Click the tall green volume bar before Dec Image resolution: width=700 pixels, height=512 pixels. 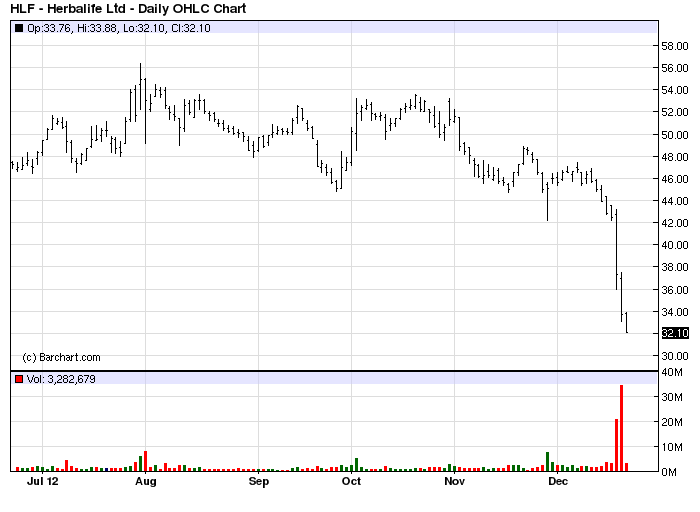click(x=547, y=462)
